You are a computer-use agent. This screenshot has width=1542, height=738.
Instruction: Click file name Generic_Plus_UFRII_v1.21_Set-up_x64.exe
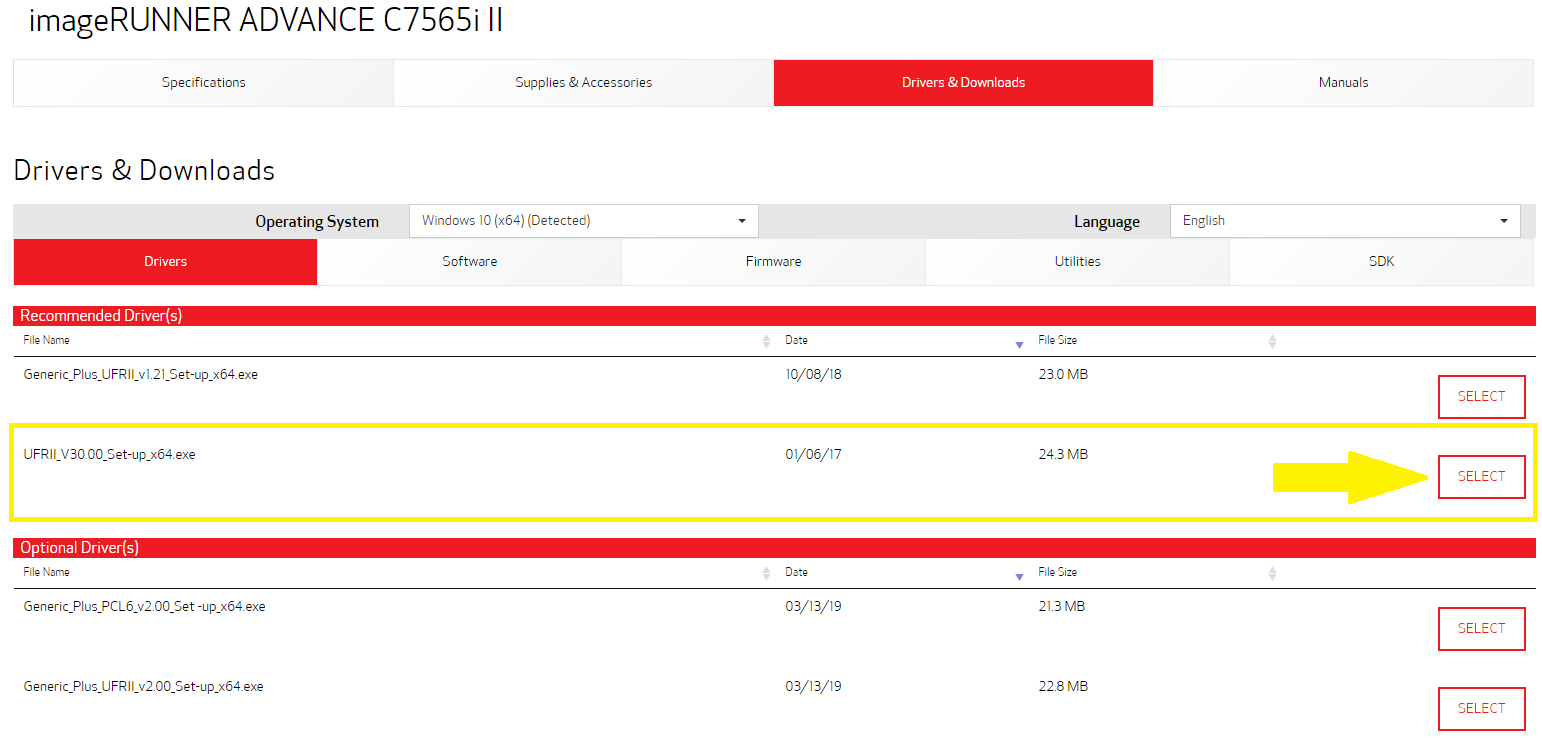[140, 375]
